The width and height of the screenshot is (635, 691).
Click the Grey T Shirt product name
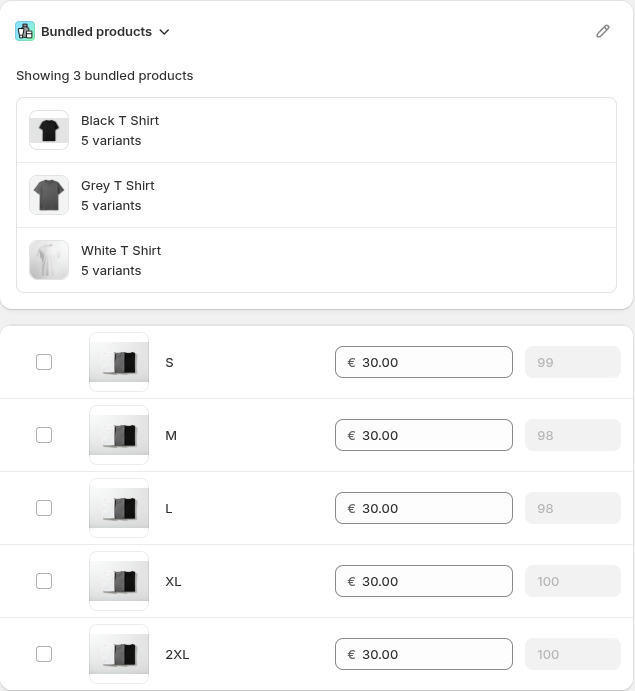(x=118, y=186)
